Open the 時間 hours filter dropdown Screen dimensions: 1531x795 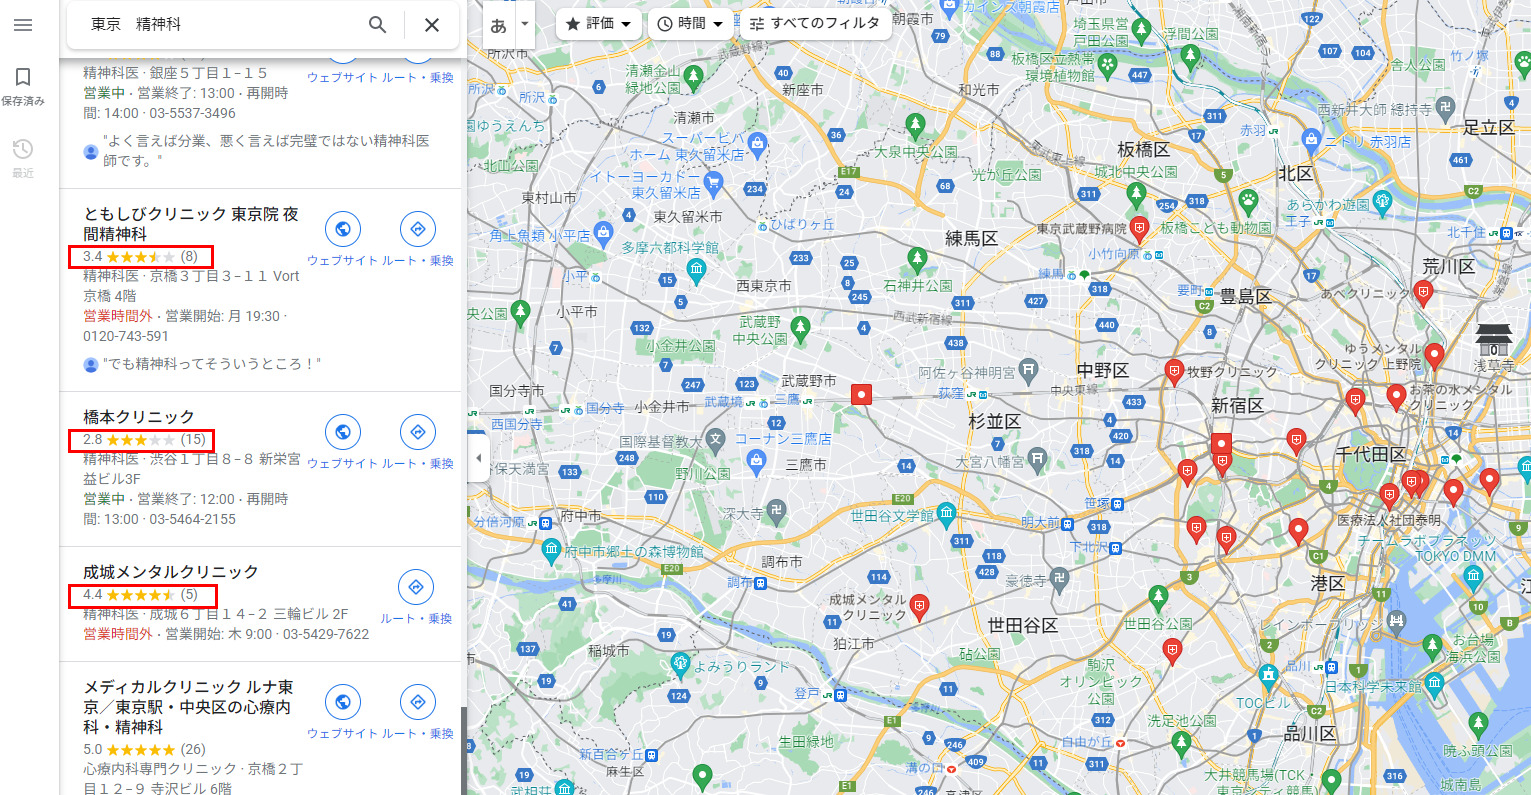pos(691,24)
